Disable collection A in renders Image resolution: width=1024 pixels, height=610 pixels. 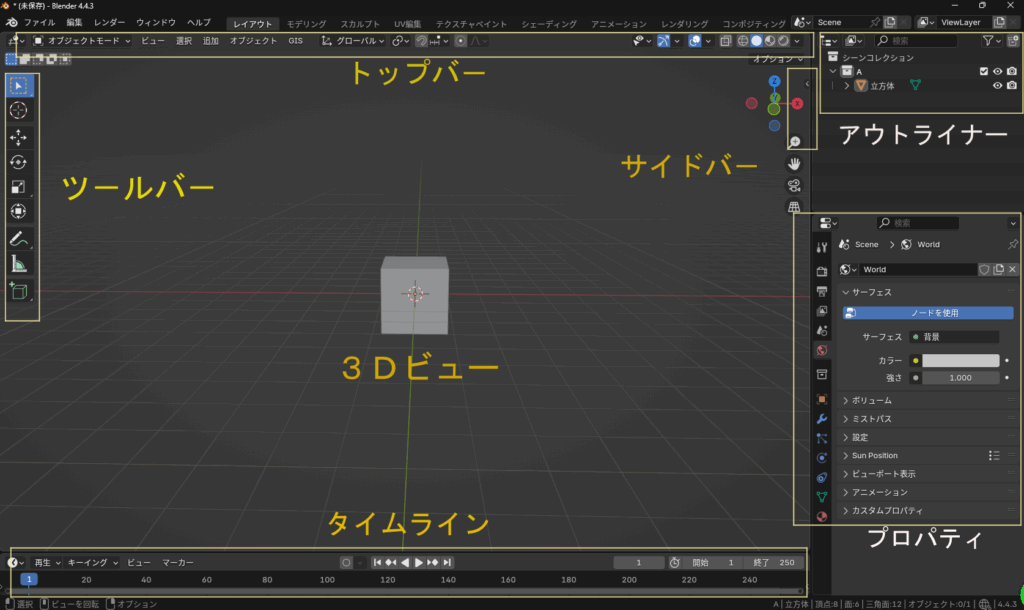coord(1012,71)
